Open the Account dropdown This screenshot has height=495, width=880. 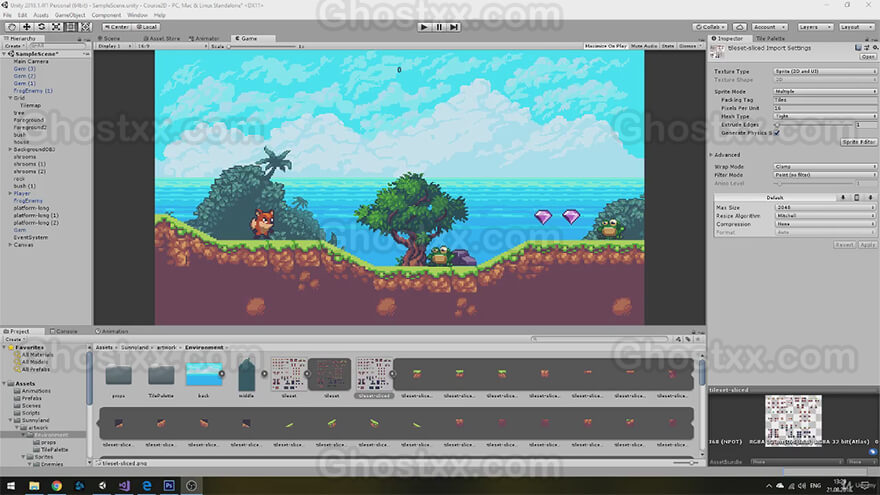(769, 27)
